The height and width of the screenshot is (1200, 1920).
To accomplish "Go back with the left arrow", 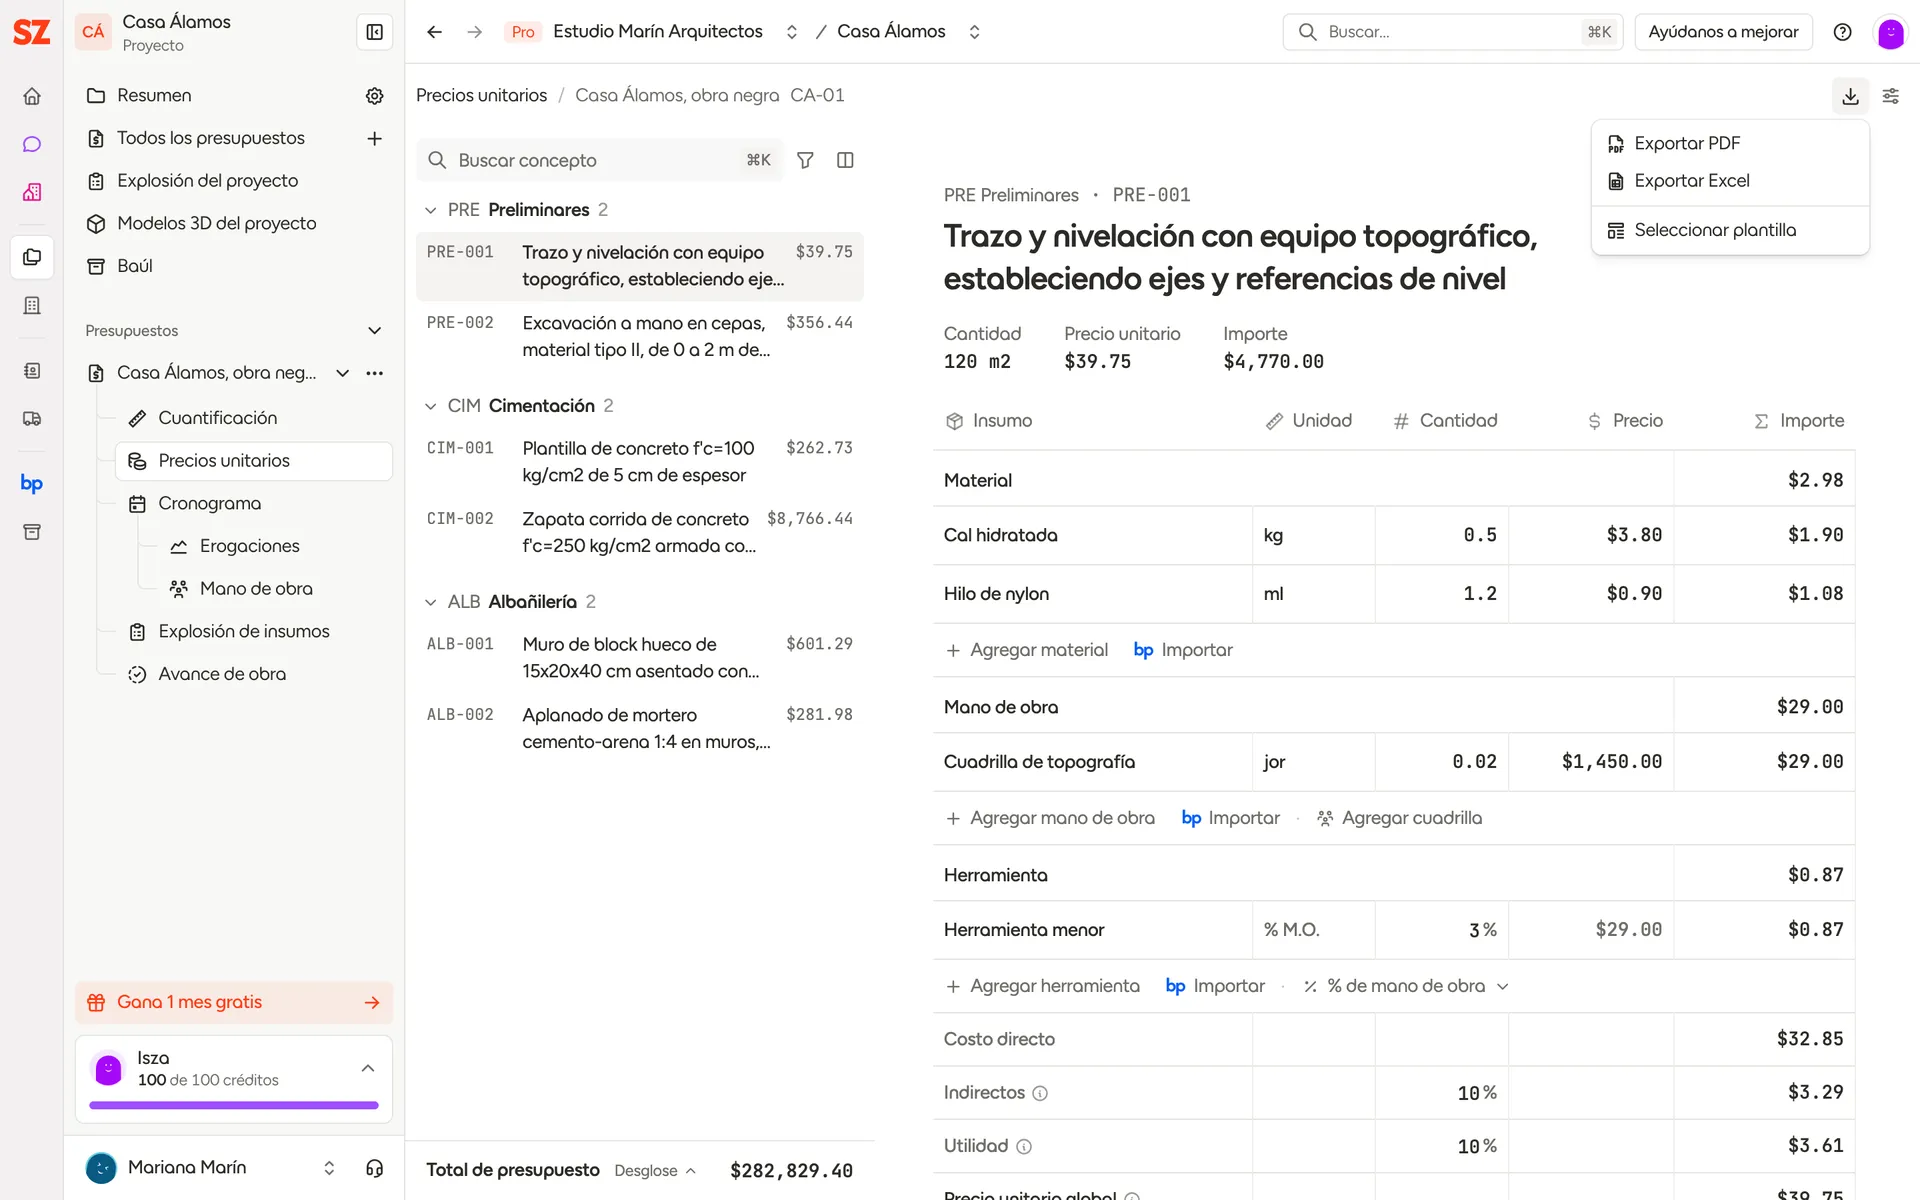I will tap(434, 32).
